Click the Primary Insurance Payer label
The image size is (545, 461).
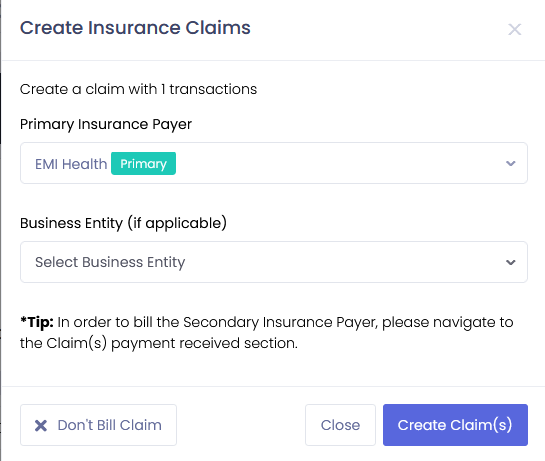106,124
